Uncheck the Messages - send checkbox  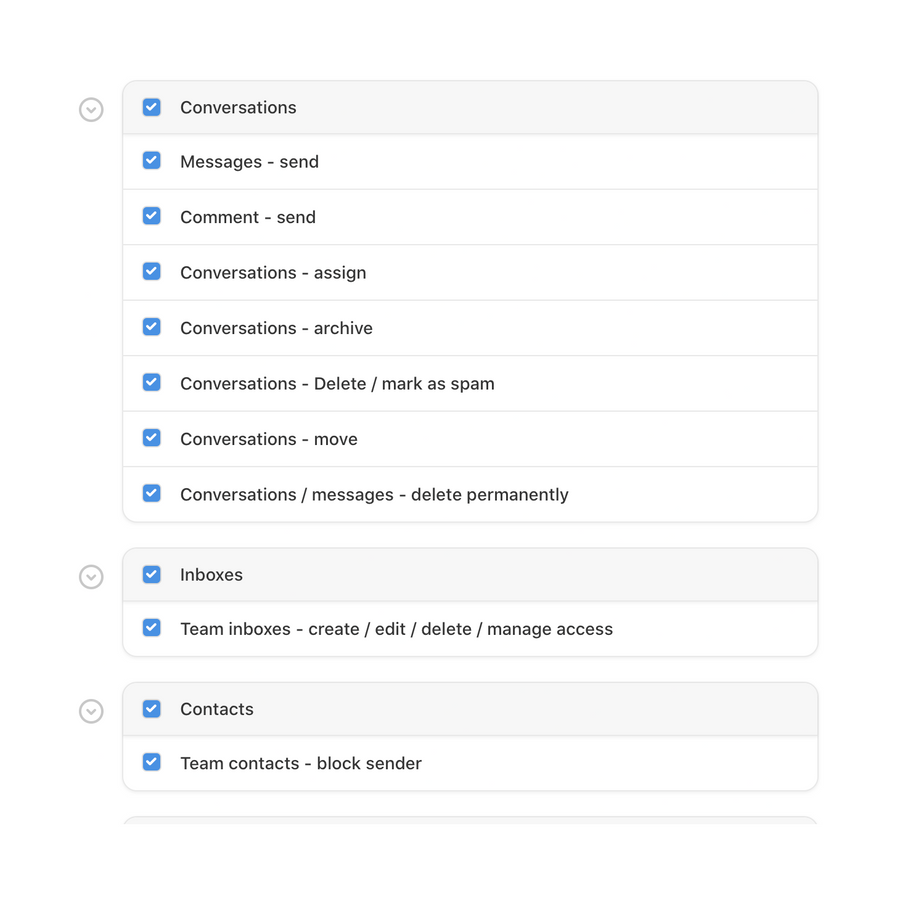pyautogui.click(x=152, y=161)
